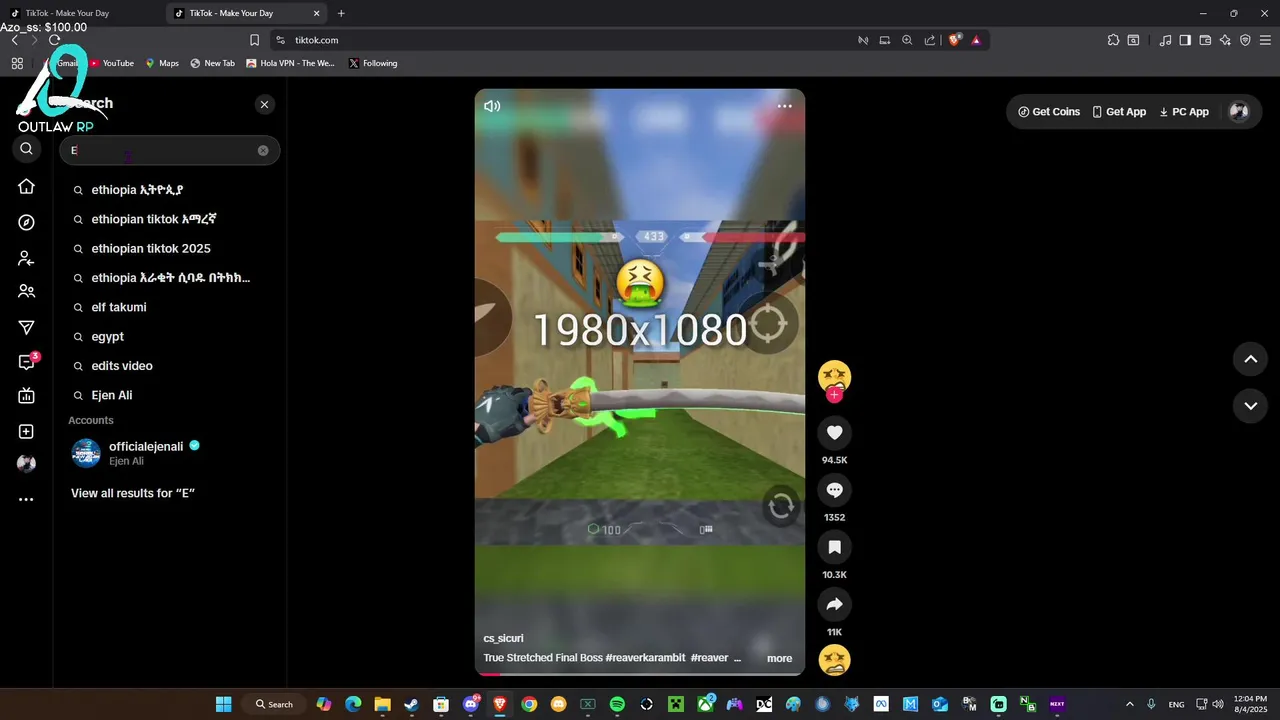1280x720 pixels.
Task: Open comments on the video (1352)
Action: point(834,490)
